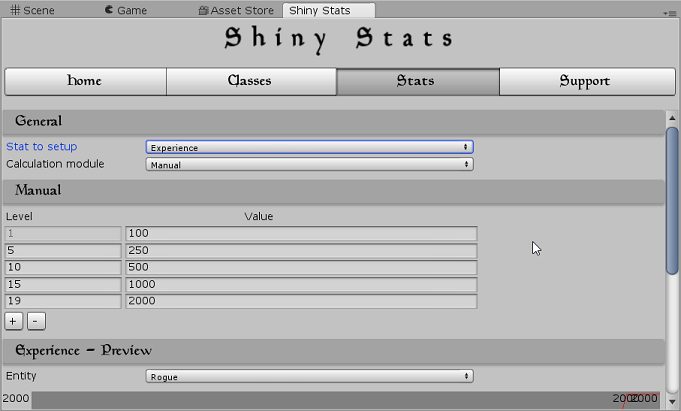
Task: Go to the Home section
Action: (85, 81)
